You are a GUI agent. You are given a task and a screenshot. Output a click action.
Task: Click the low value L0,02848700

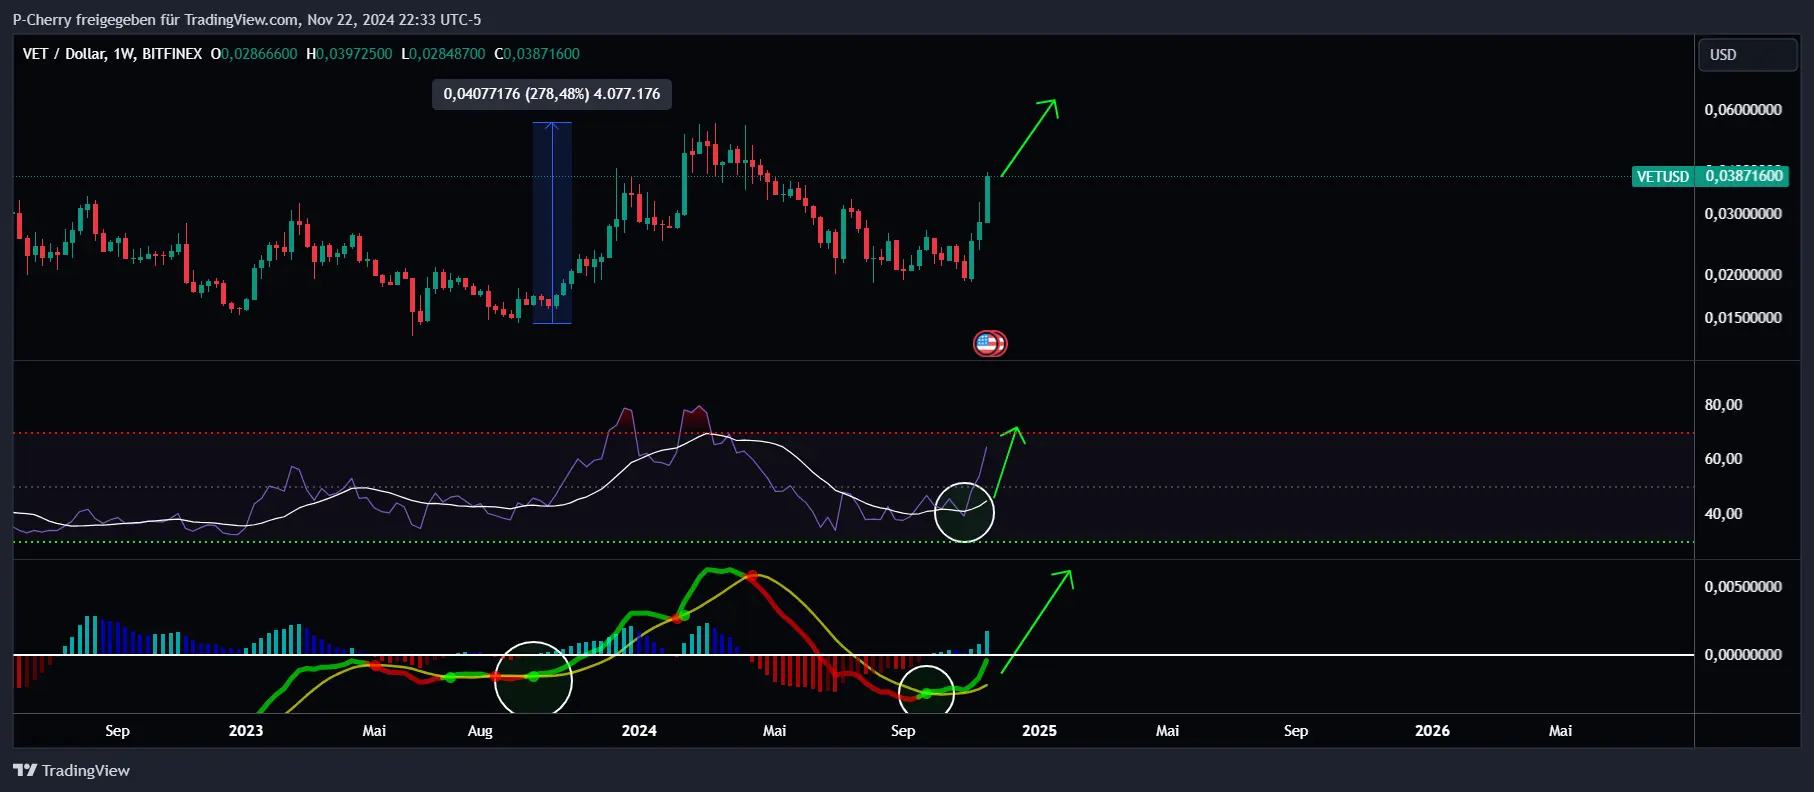(443, 54)
